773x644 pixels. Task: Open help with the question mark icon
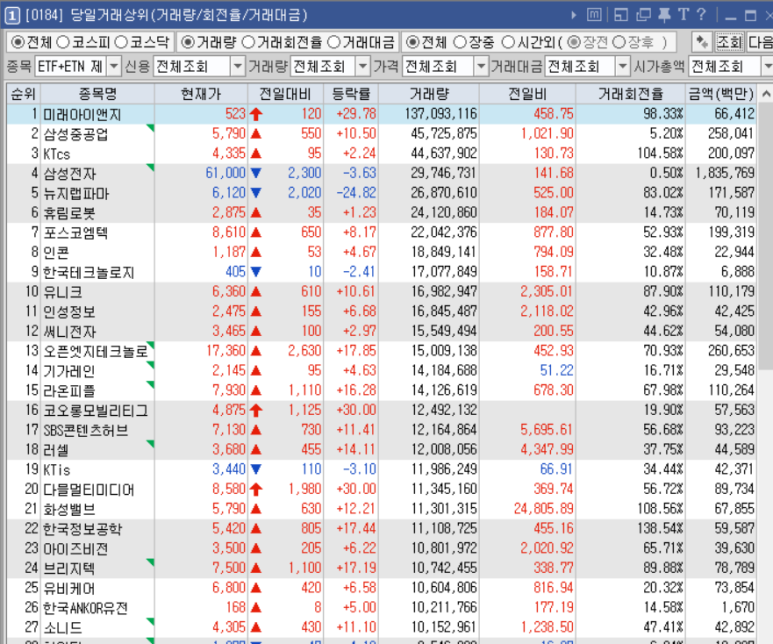click(x=702, y=15)
